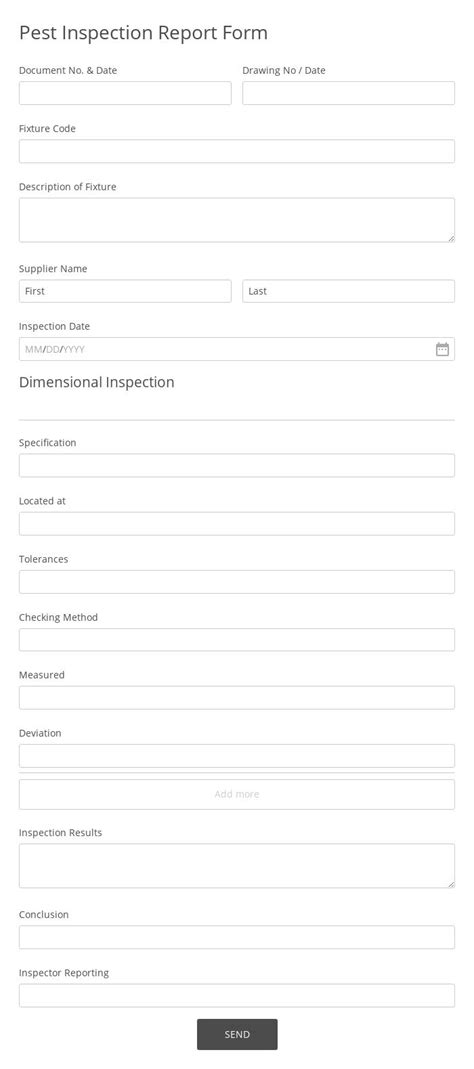The width and height of the screenshot is (474, 1069).
Task: Click the Supplier Last name field
Action: point(349,291)
